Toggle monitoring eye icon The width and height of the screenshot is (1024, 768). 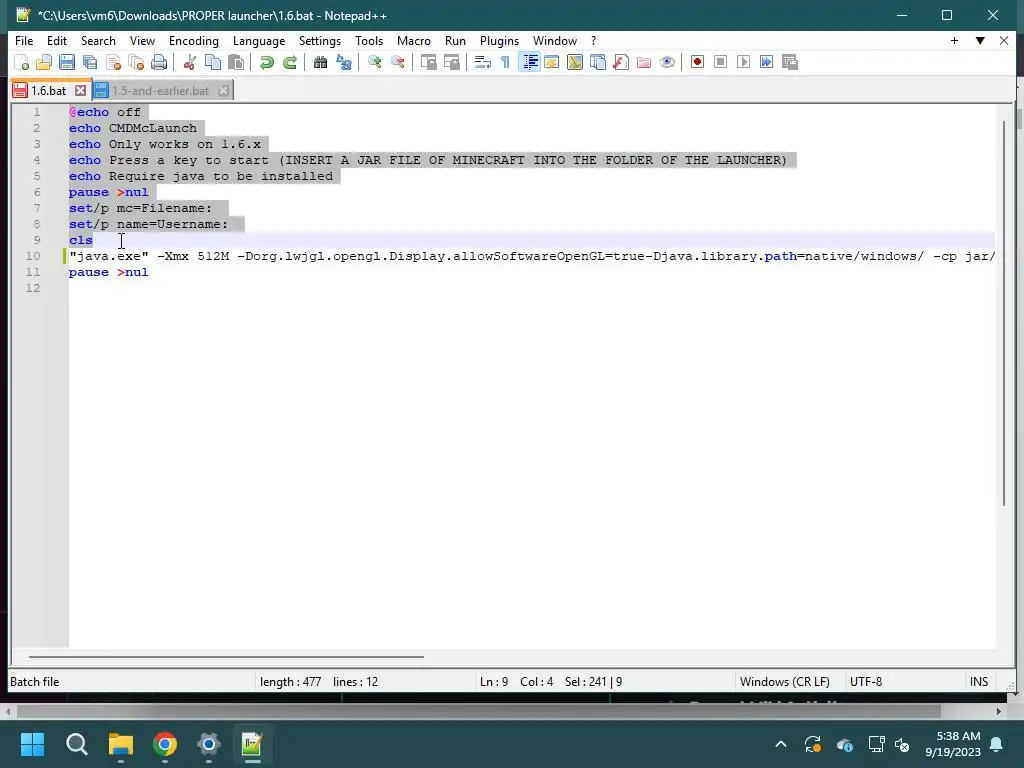click(667, 62)
